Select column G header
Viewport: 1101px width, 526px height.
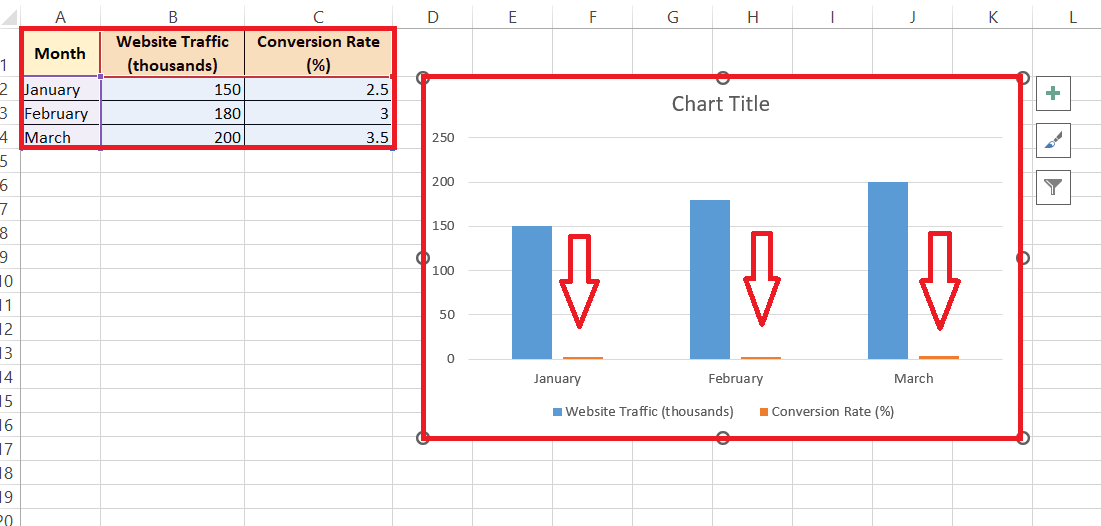pos(673,17)
